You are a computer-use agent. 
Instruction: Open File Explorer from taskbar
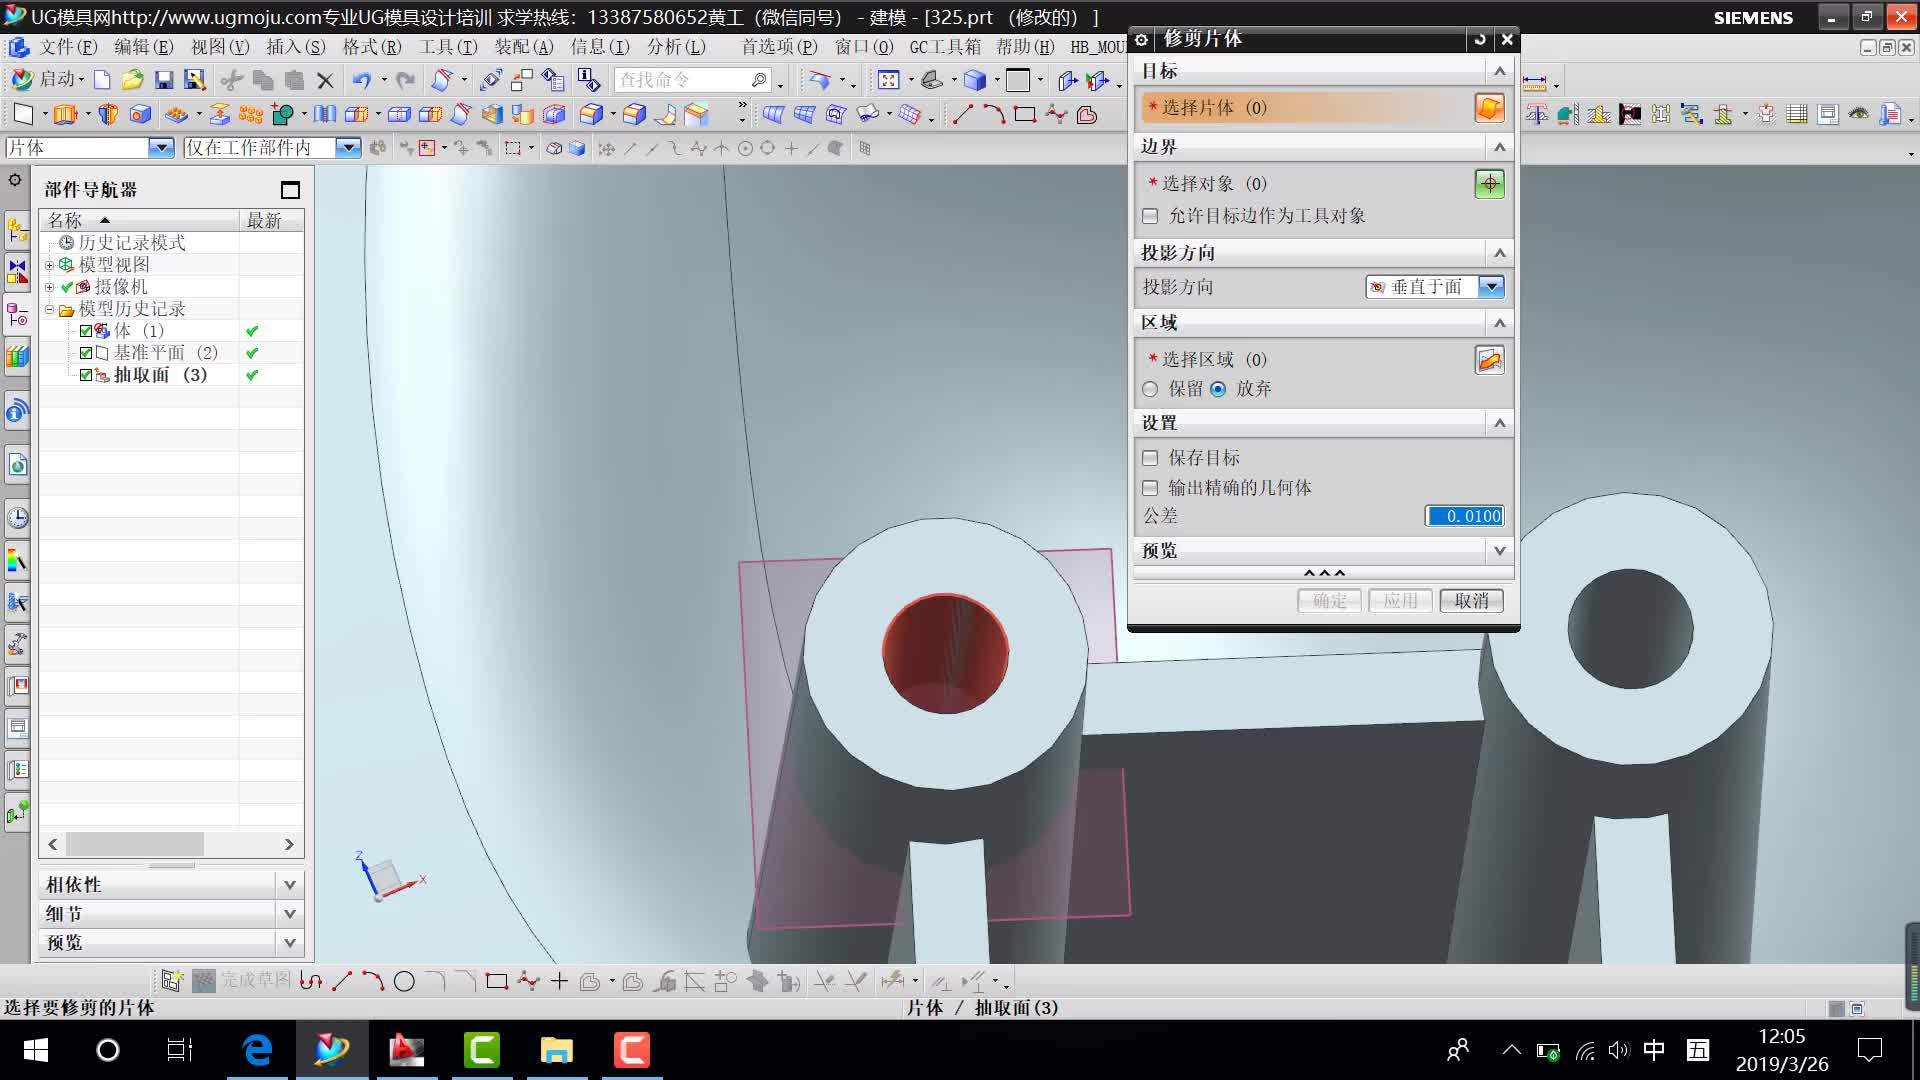pyautogui.click(x=556, y=1050)
